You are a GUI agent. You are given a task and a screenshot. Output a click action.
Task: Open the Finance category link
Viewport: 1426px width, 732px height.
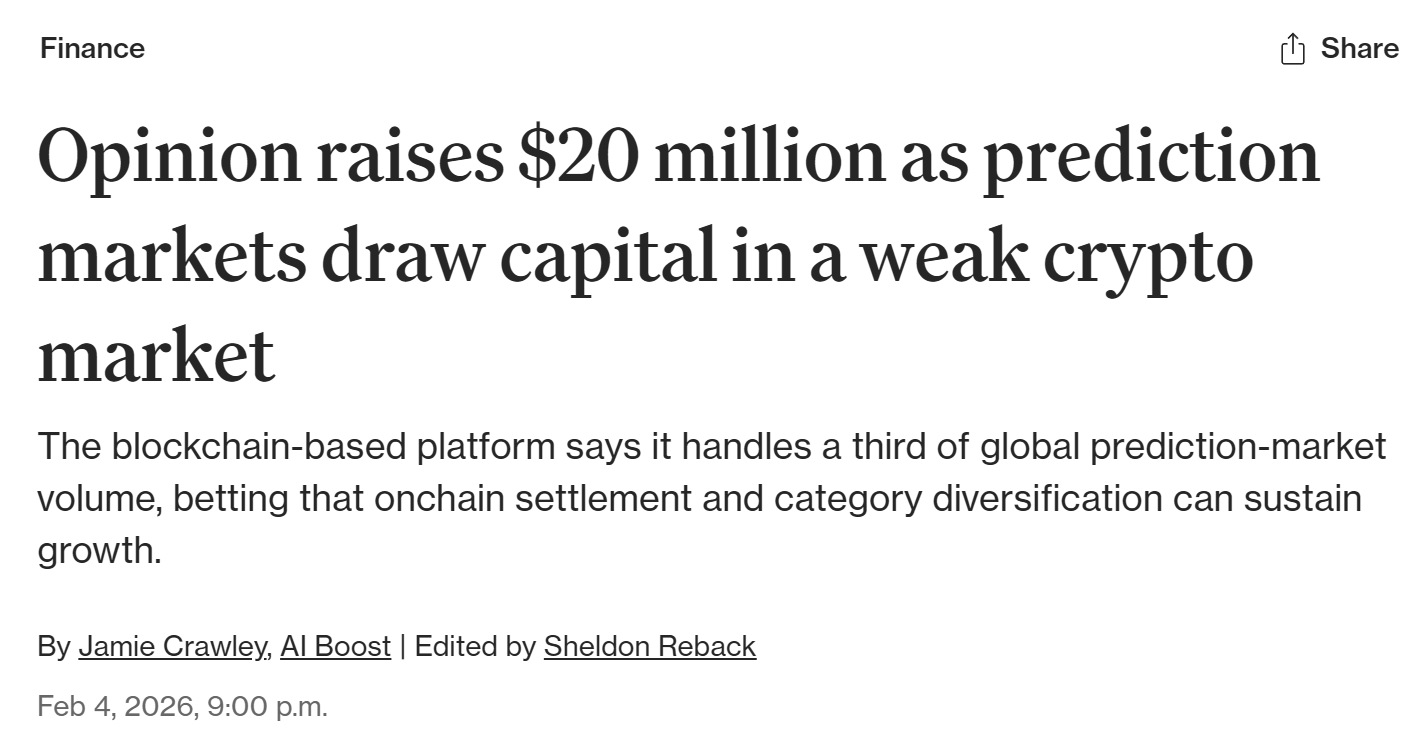point(92,48)
